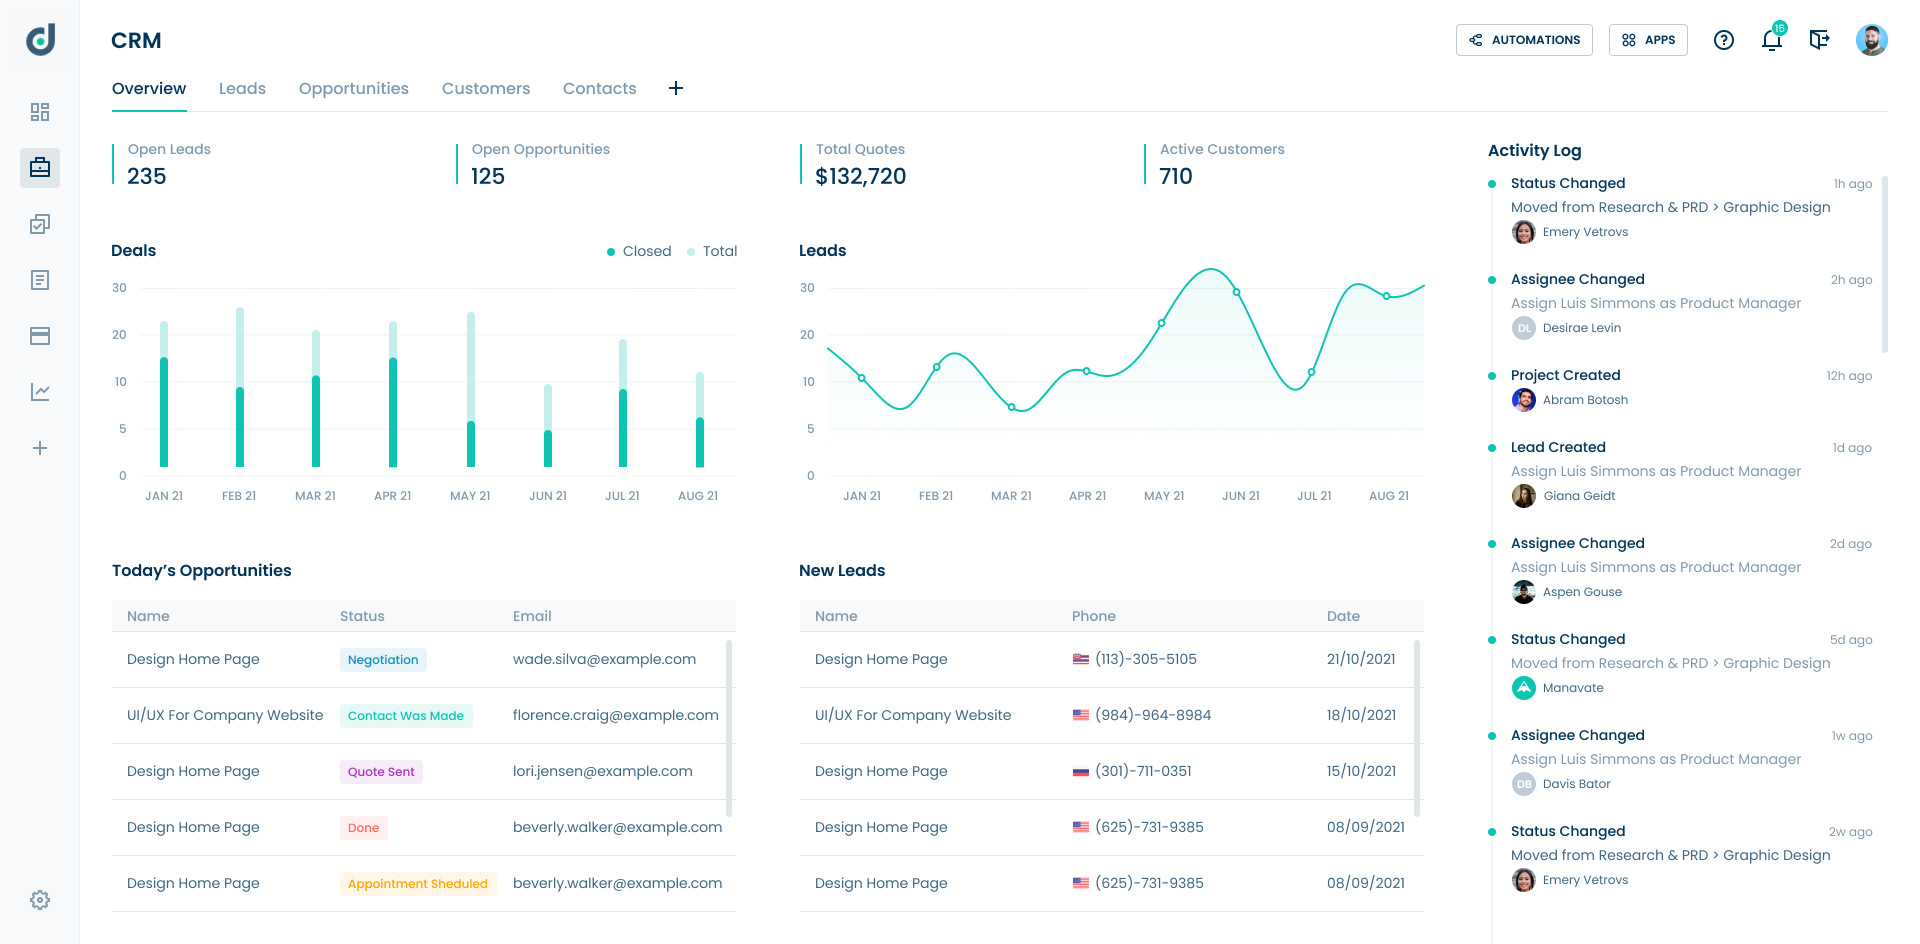Click Desirae Levin's DL avatar
Image resolution: width=1920 pixels, height=944 pixels.
click(x=1524, y=328)
